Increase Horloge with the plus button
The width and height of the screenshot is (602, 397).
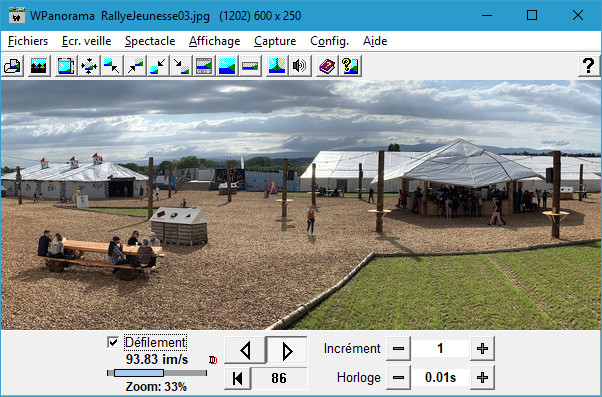pos(482,378)
